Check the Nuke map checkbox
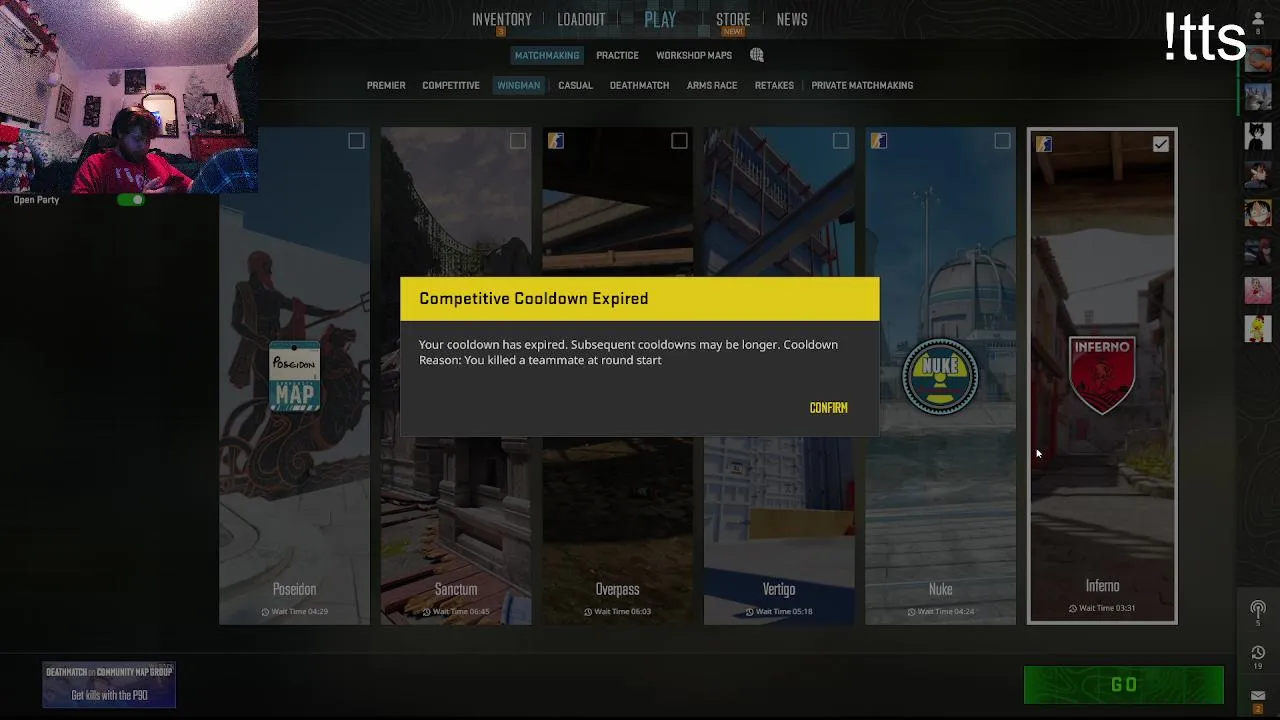 [1002, 141]
